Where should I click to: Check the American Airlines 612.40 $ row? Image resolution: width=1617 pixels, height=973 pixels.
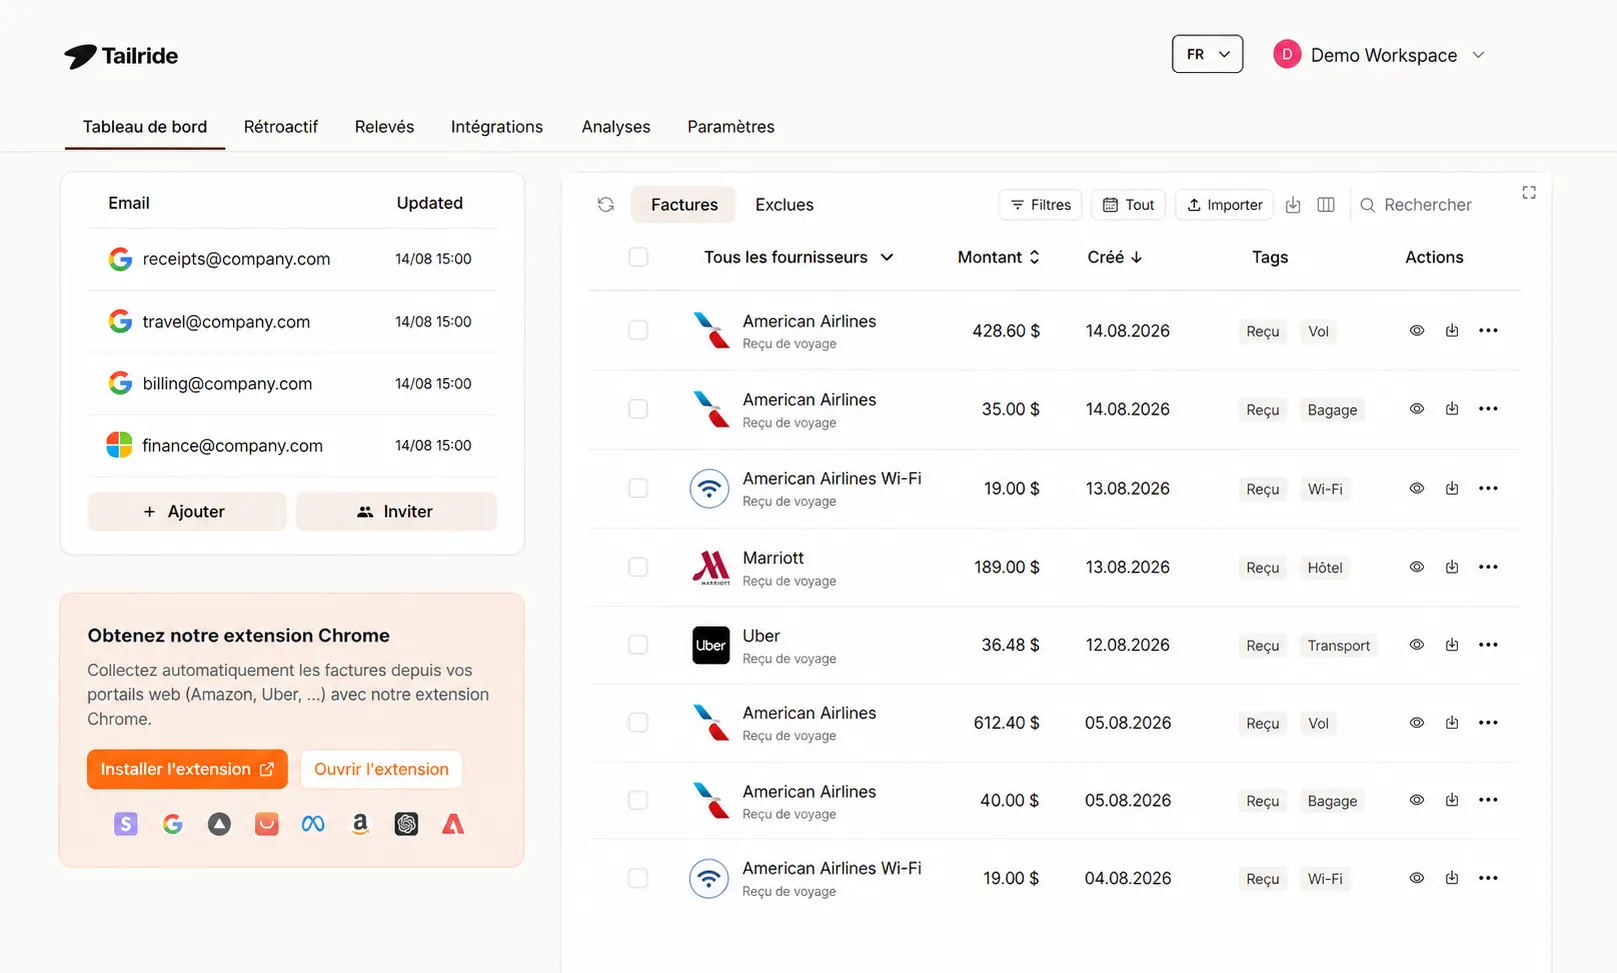pyautogui.click(x=638, y=723)
